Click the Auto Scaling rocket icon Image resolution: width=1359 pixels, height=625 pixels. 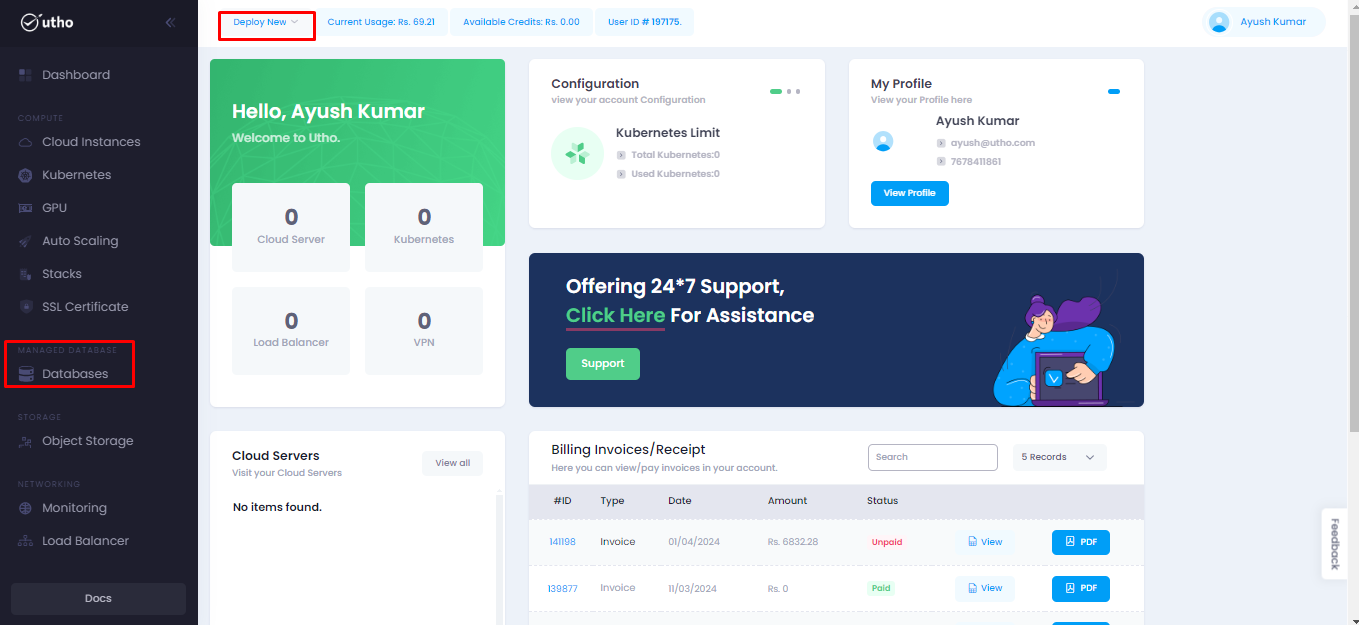coord(25,241)
